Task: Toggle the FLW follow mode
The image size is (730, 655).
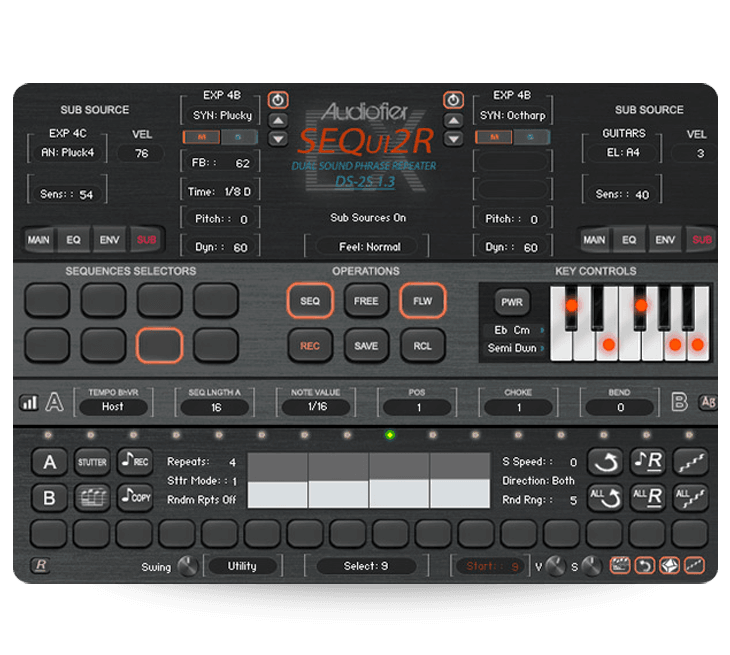Action: 423,301
